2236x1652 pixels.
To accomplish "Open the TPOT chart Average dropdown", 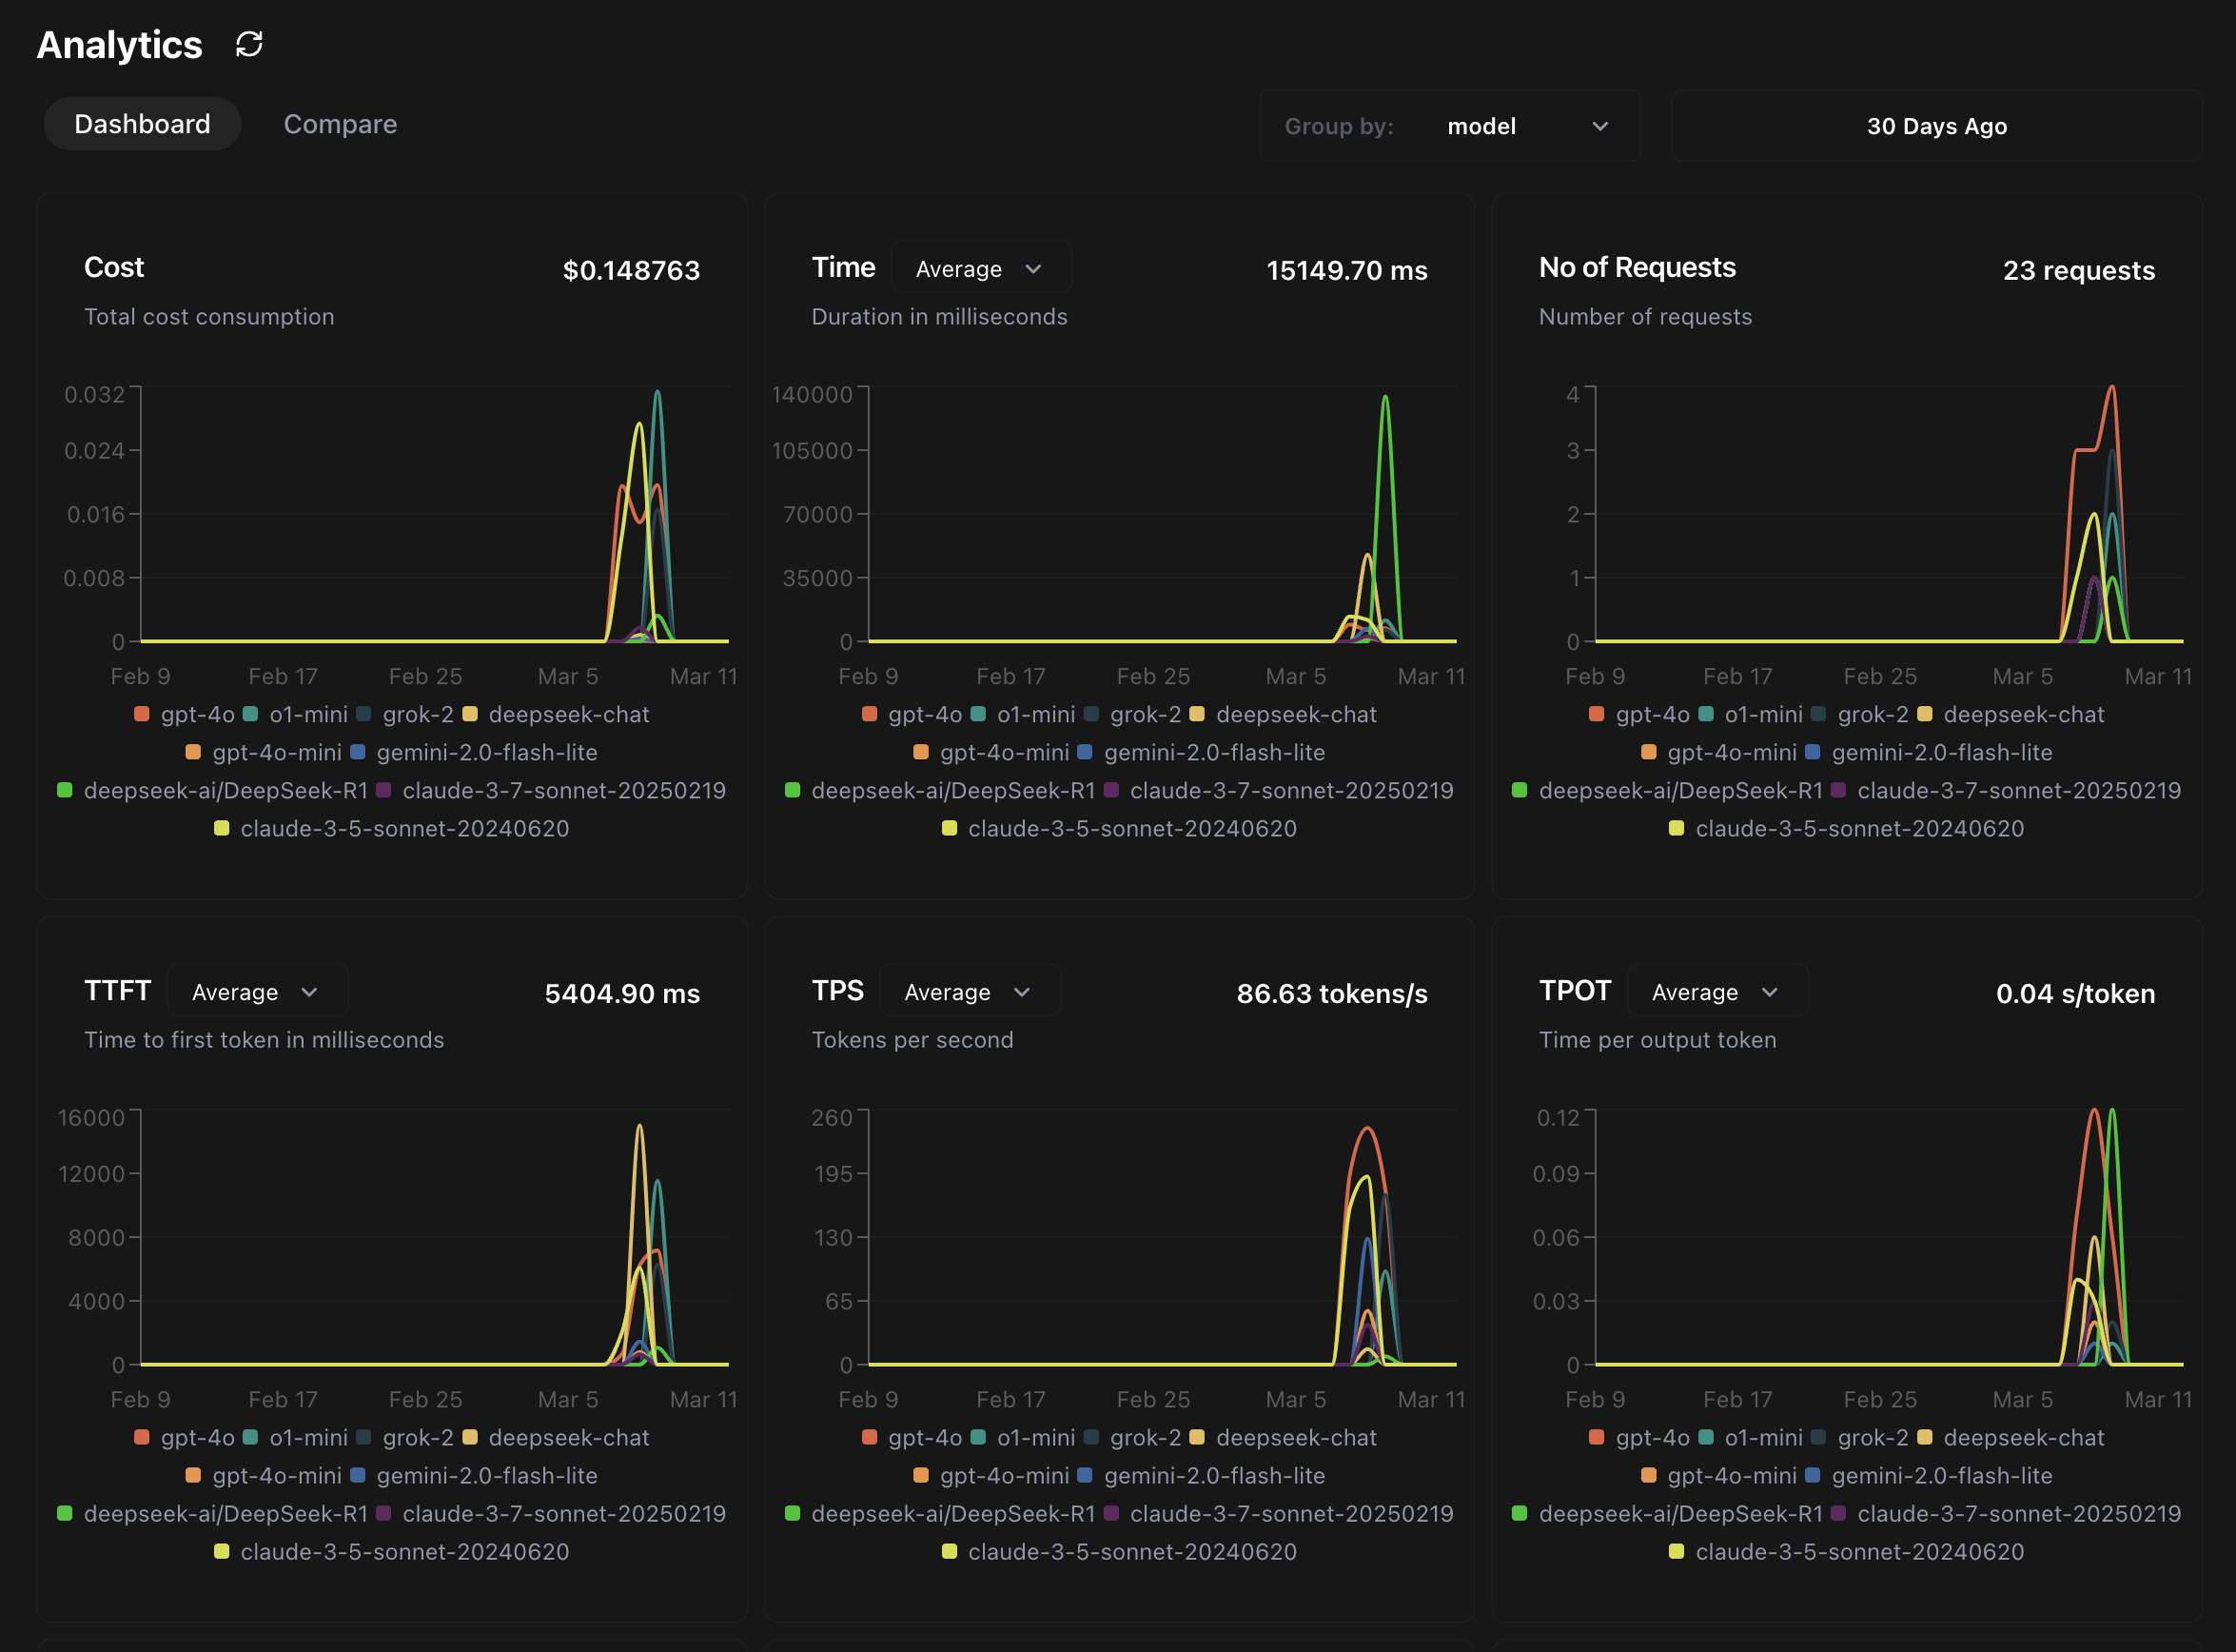I will (x=1717, y=991).
